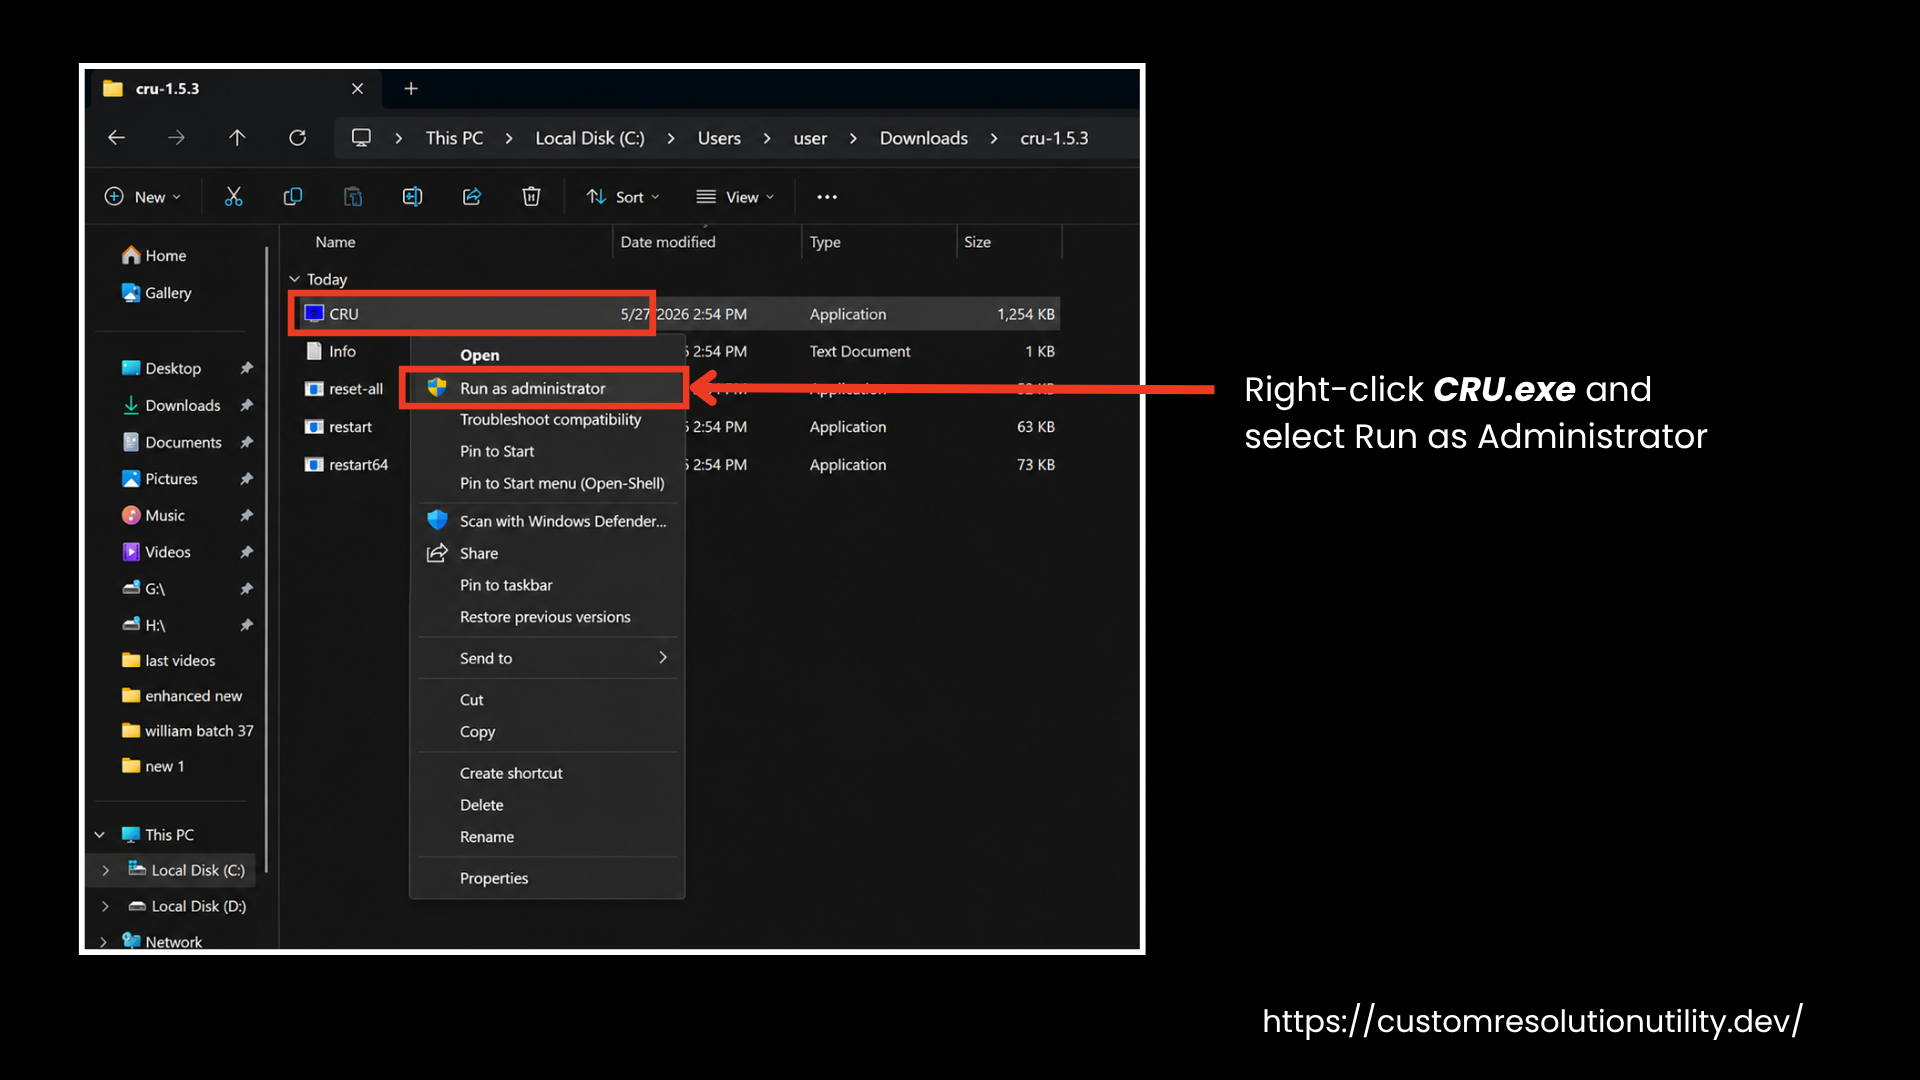Sort by the Date modified column header

coord(668,242)
